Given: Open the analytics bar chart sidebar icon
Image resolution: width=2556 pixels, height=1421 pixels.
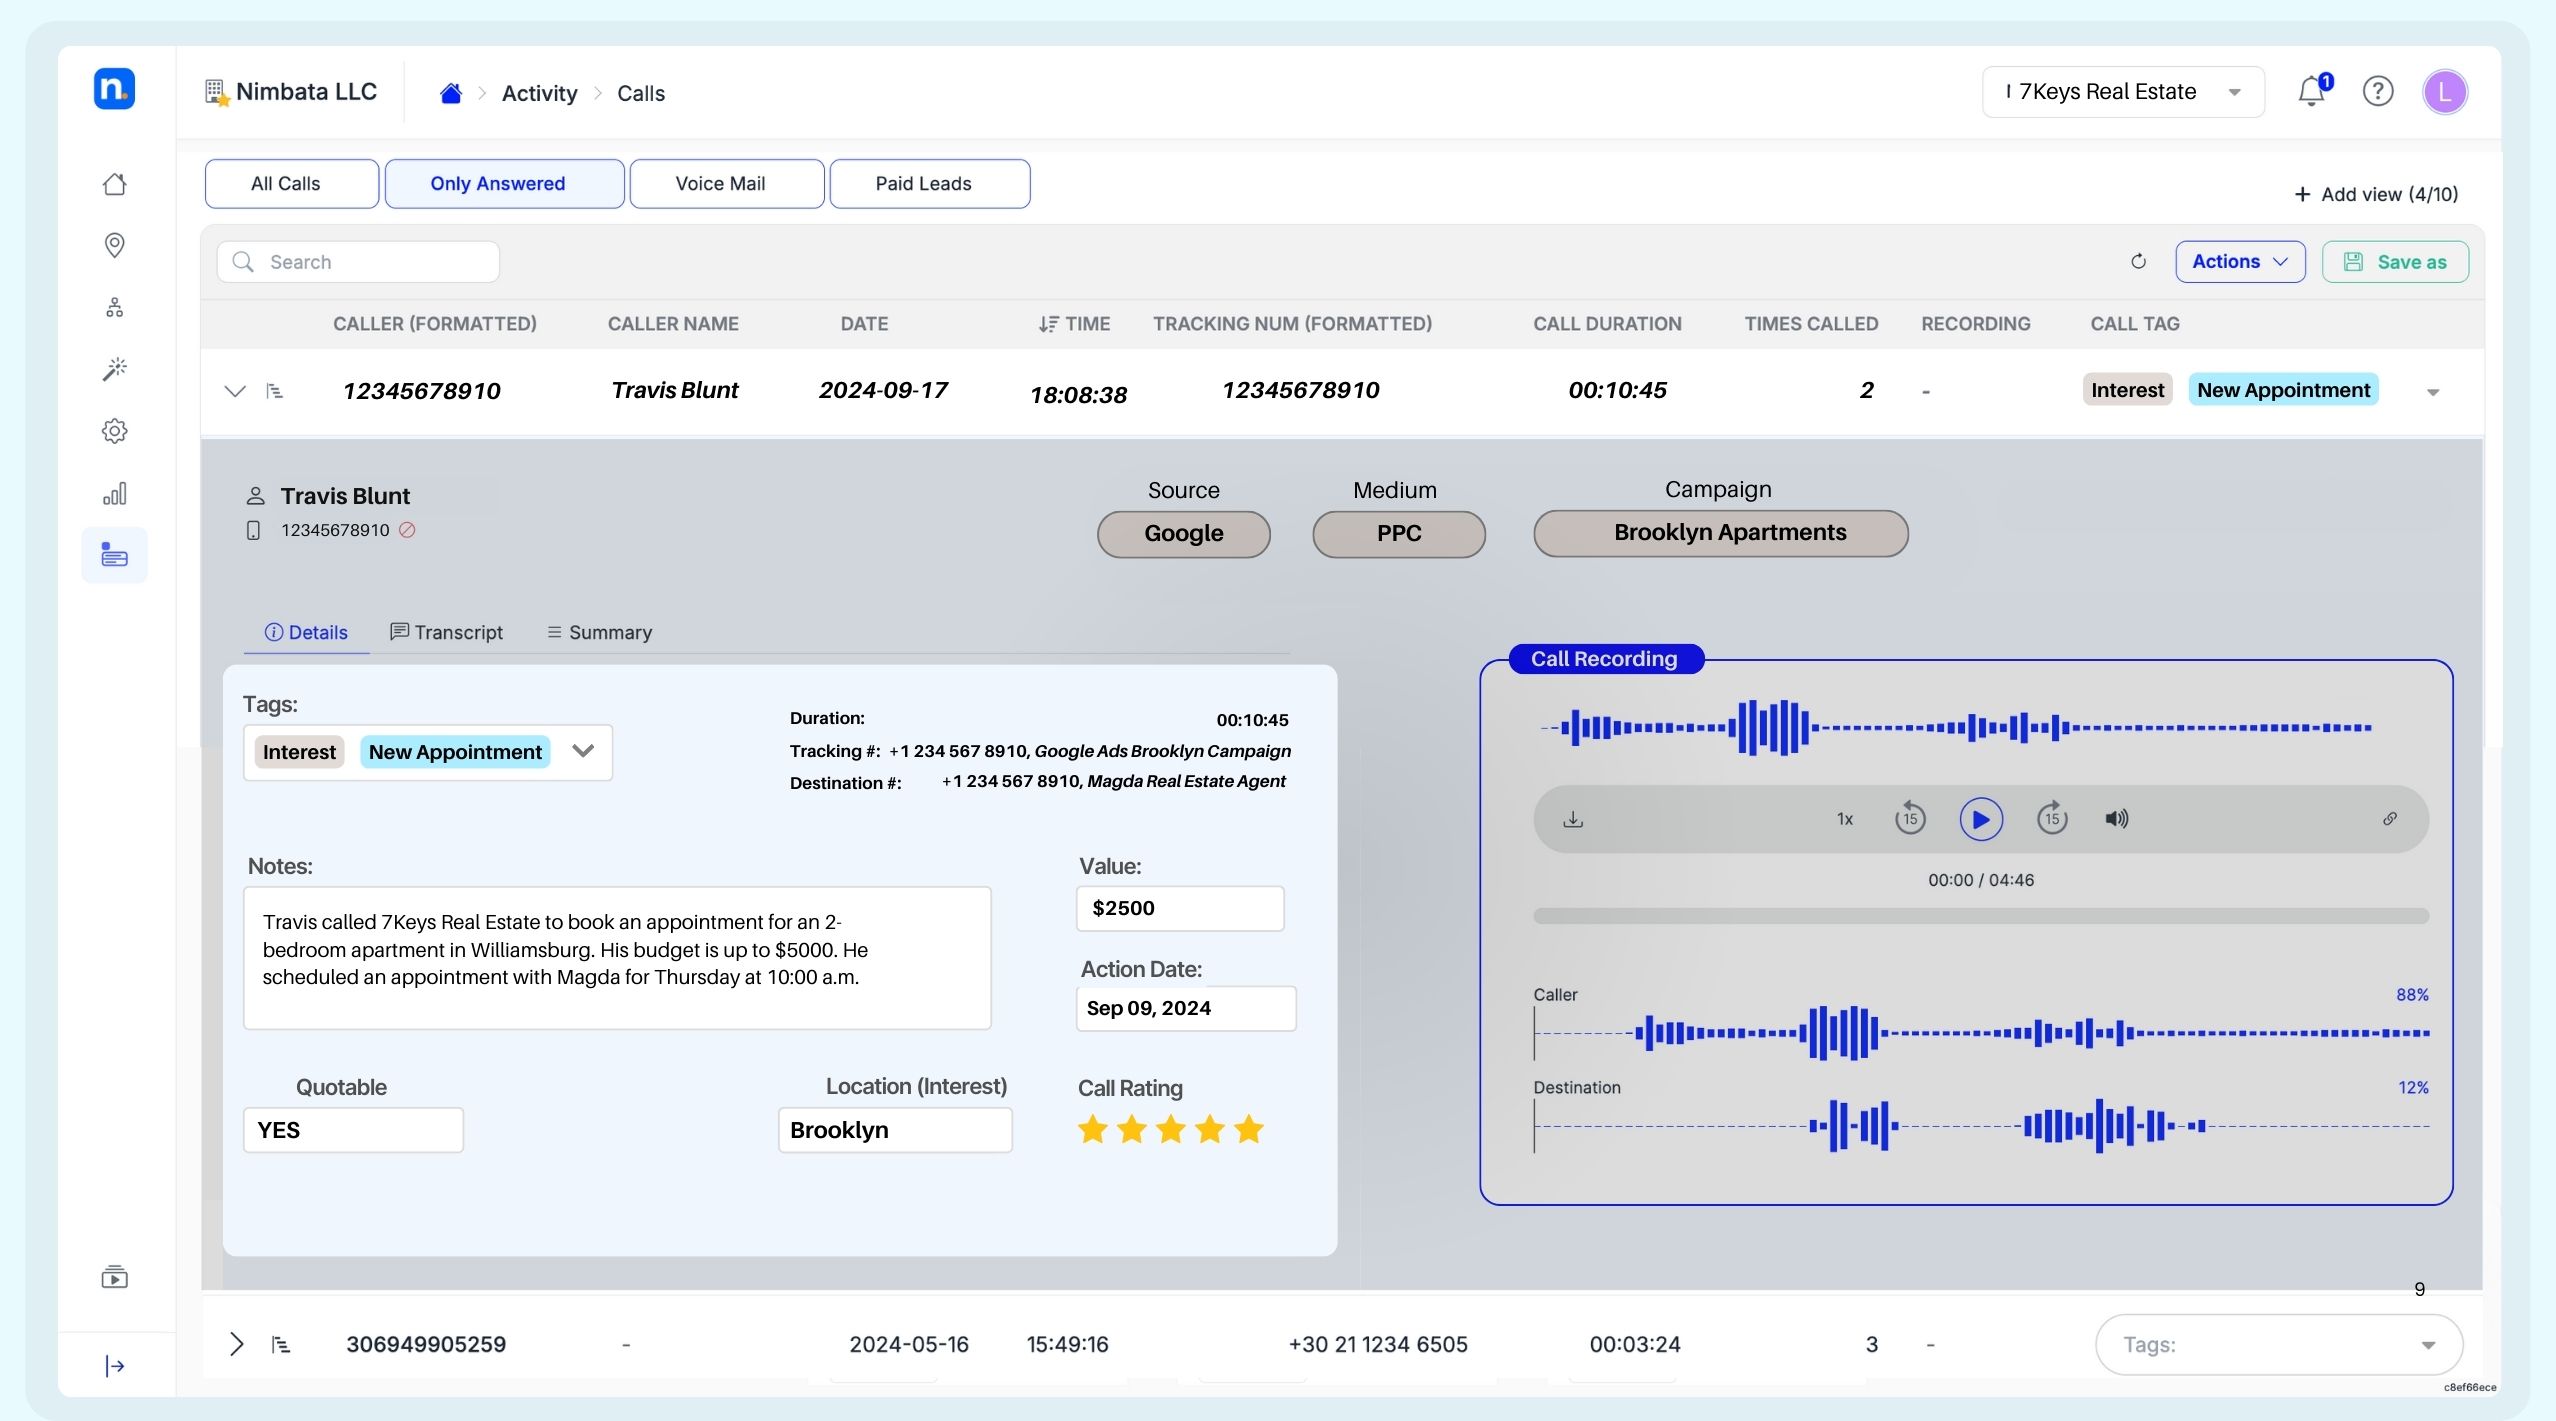Looking at the screenshot, I should coord(115,494).
